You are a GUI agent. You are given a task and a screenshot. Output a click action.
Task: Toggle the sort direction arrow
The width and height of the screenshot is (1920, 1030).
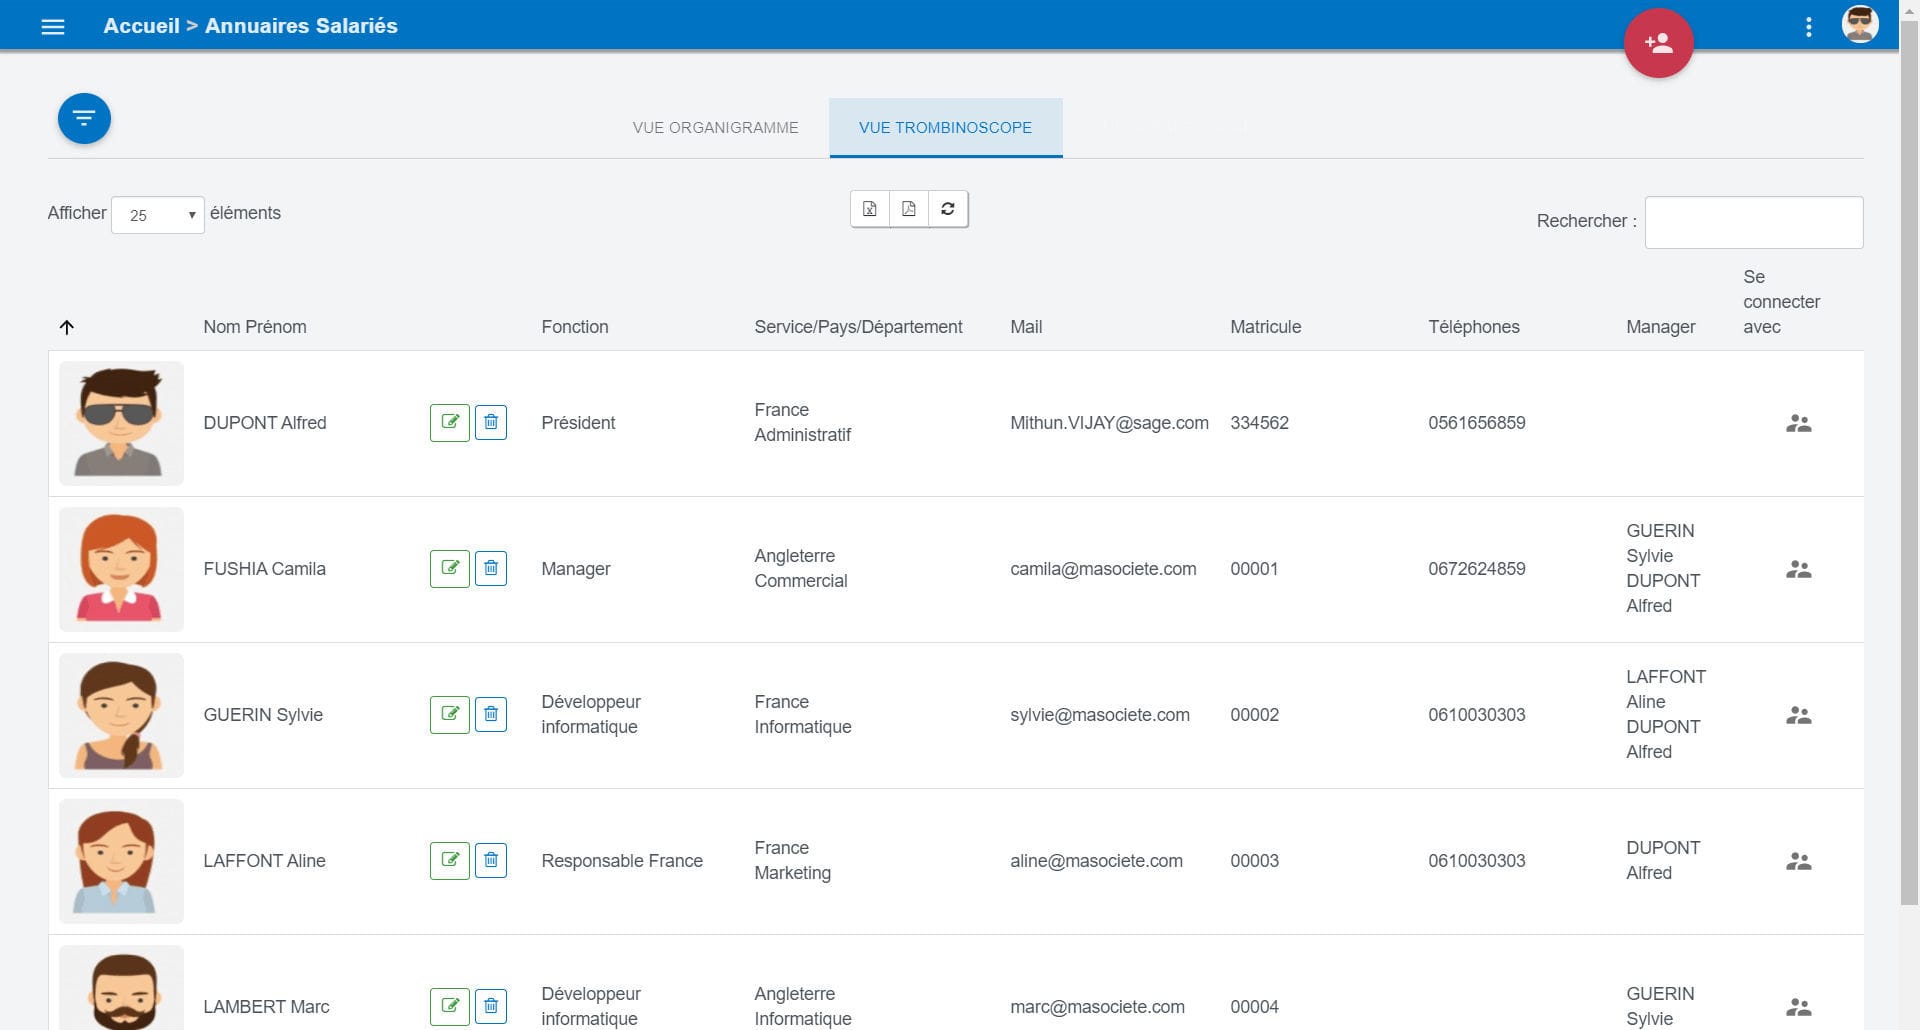(67, 326)
